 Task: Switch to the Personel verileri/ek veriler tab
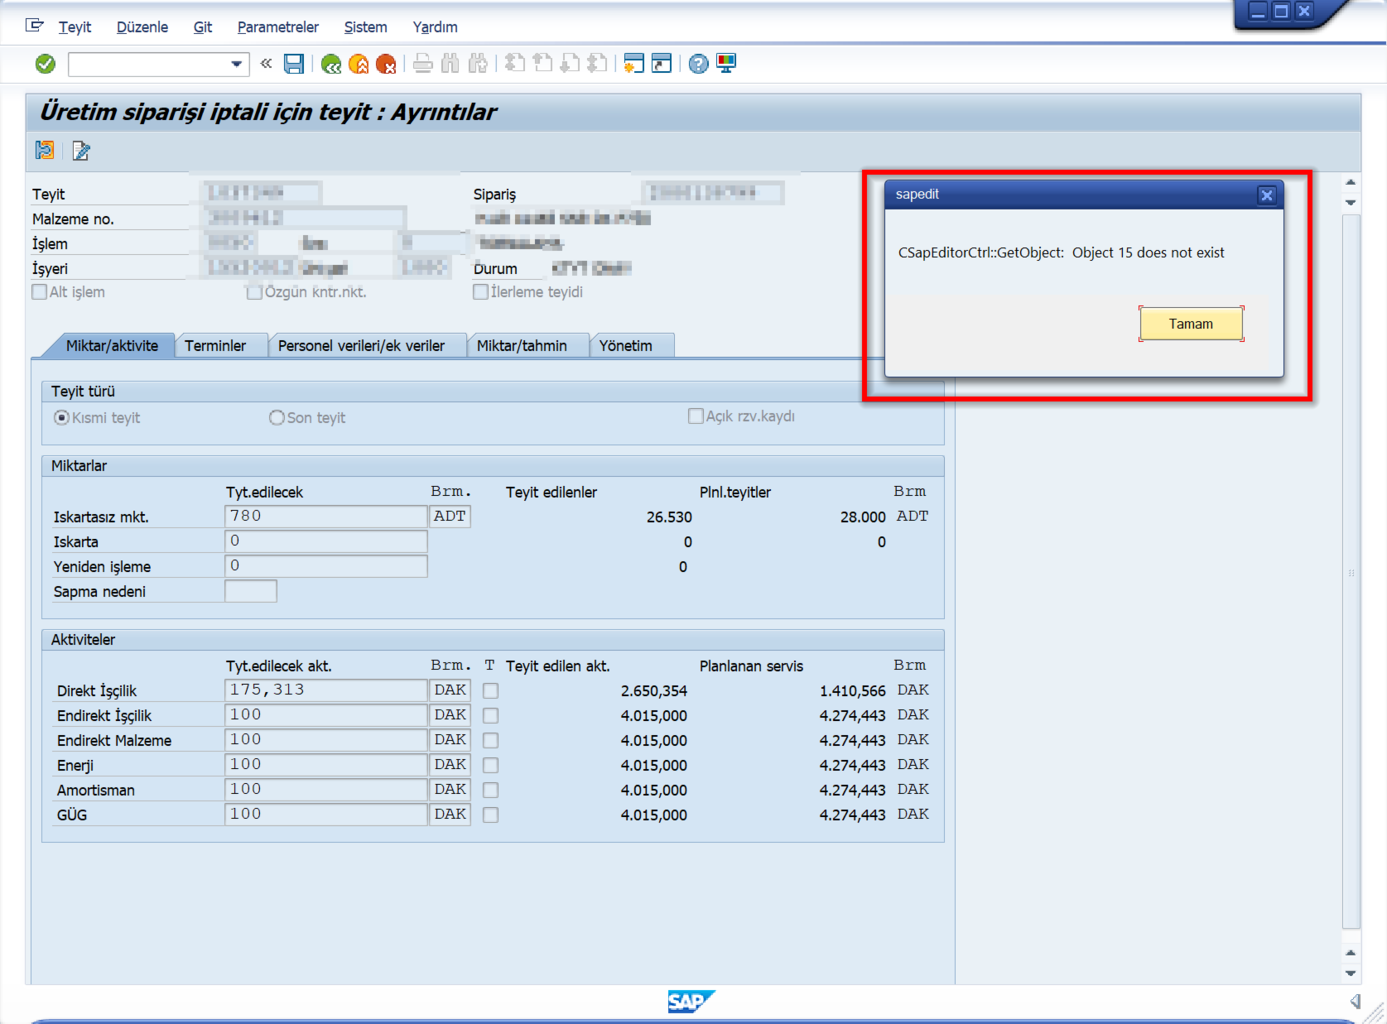click(x=361, y=346)
